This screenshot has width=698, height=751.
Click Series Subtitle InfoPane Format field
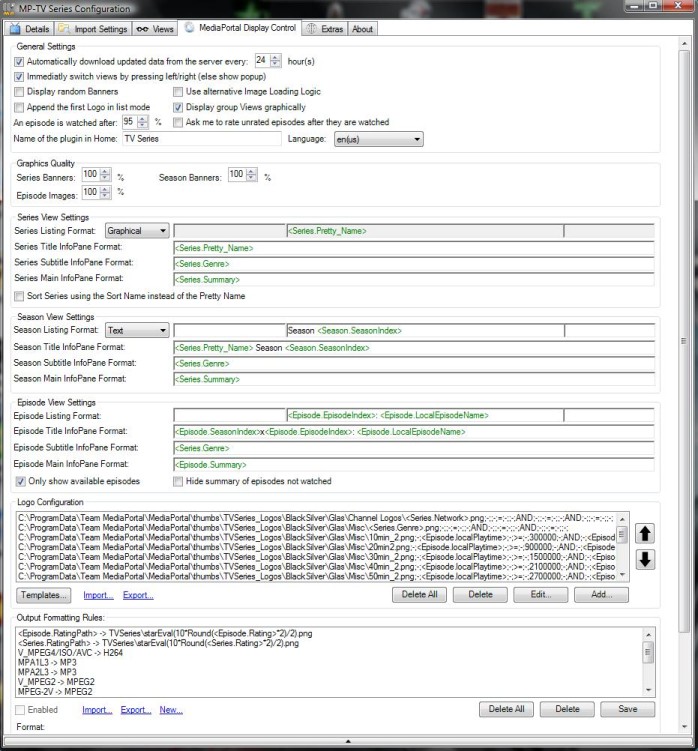[414, 264]
